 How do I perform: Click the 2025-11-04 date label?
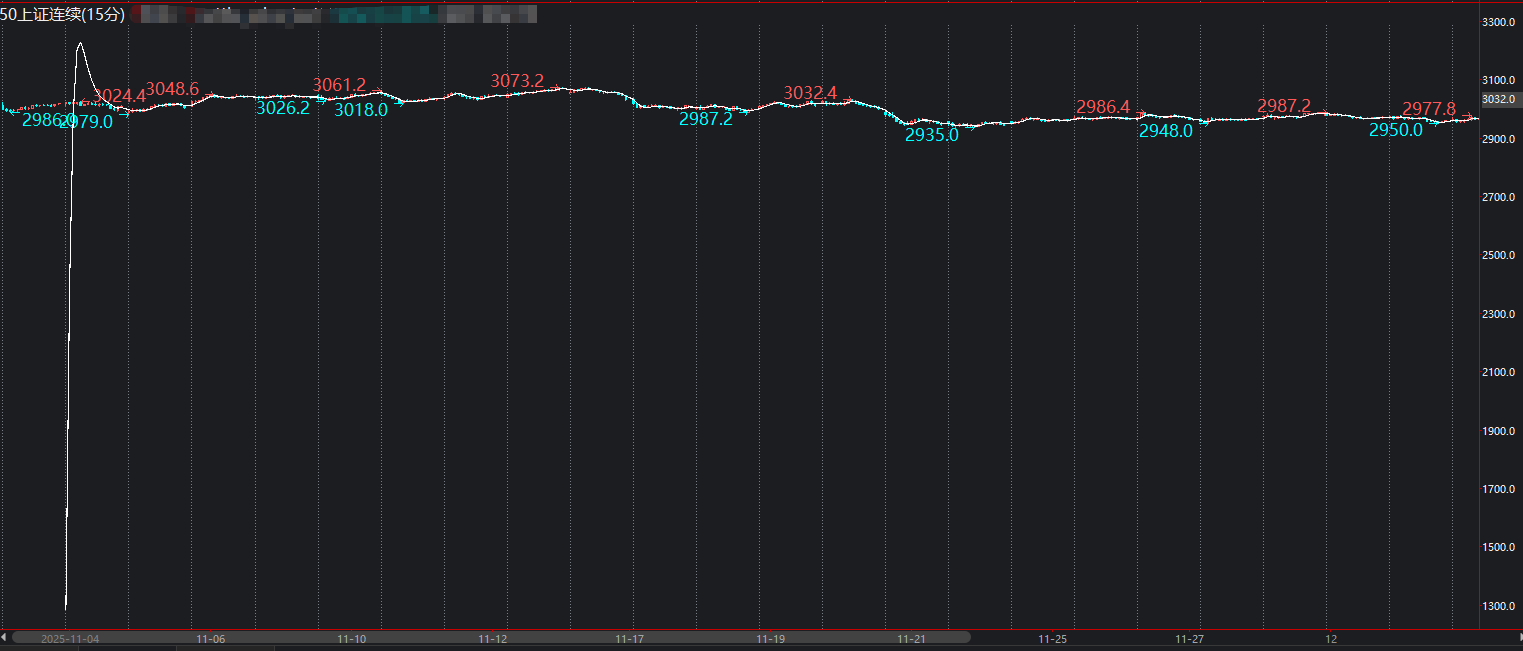tap(69, 638)
